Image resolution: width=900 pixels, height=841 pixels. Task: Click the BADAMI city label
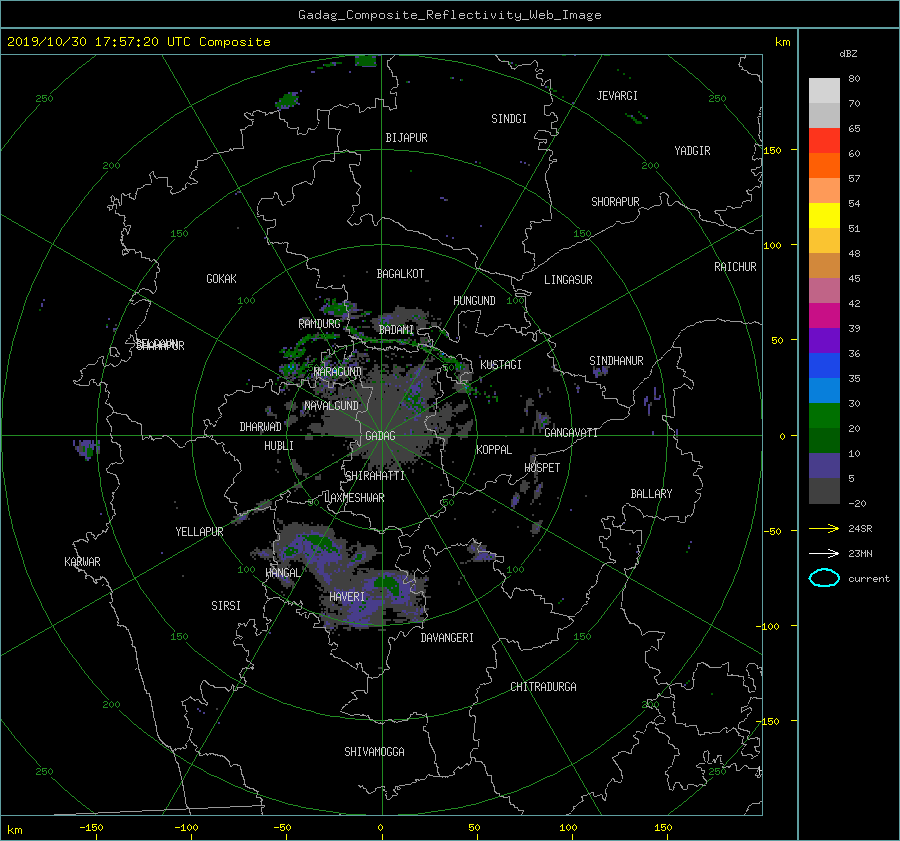396,330
